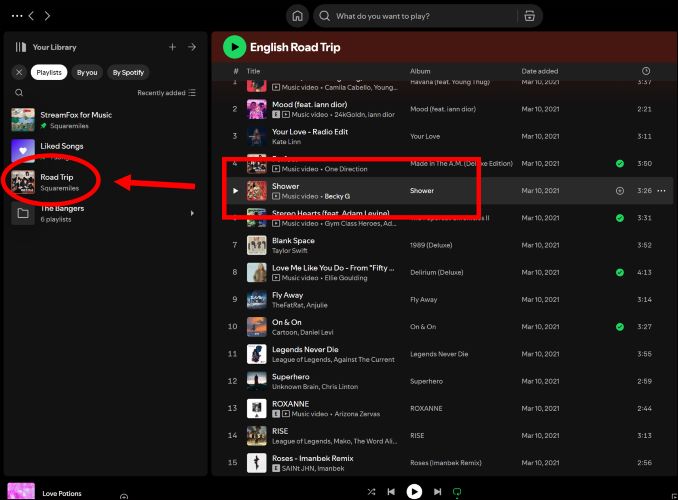
Task: Click Blank Space album art thumbnail
Action: [256, 245]
